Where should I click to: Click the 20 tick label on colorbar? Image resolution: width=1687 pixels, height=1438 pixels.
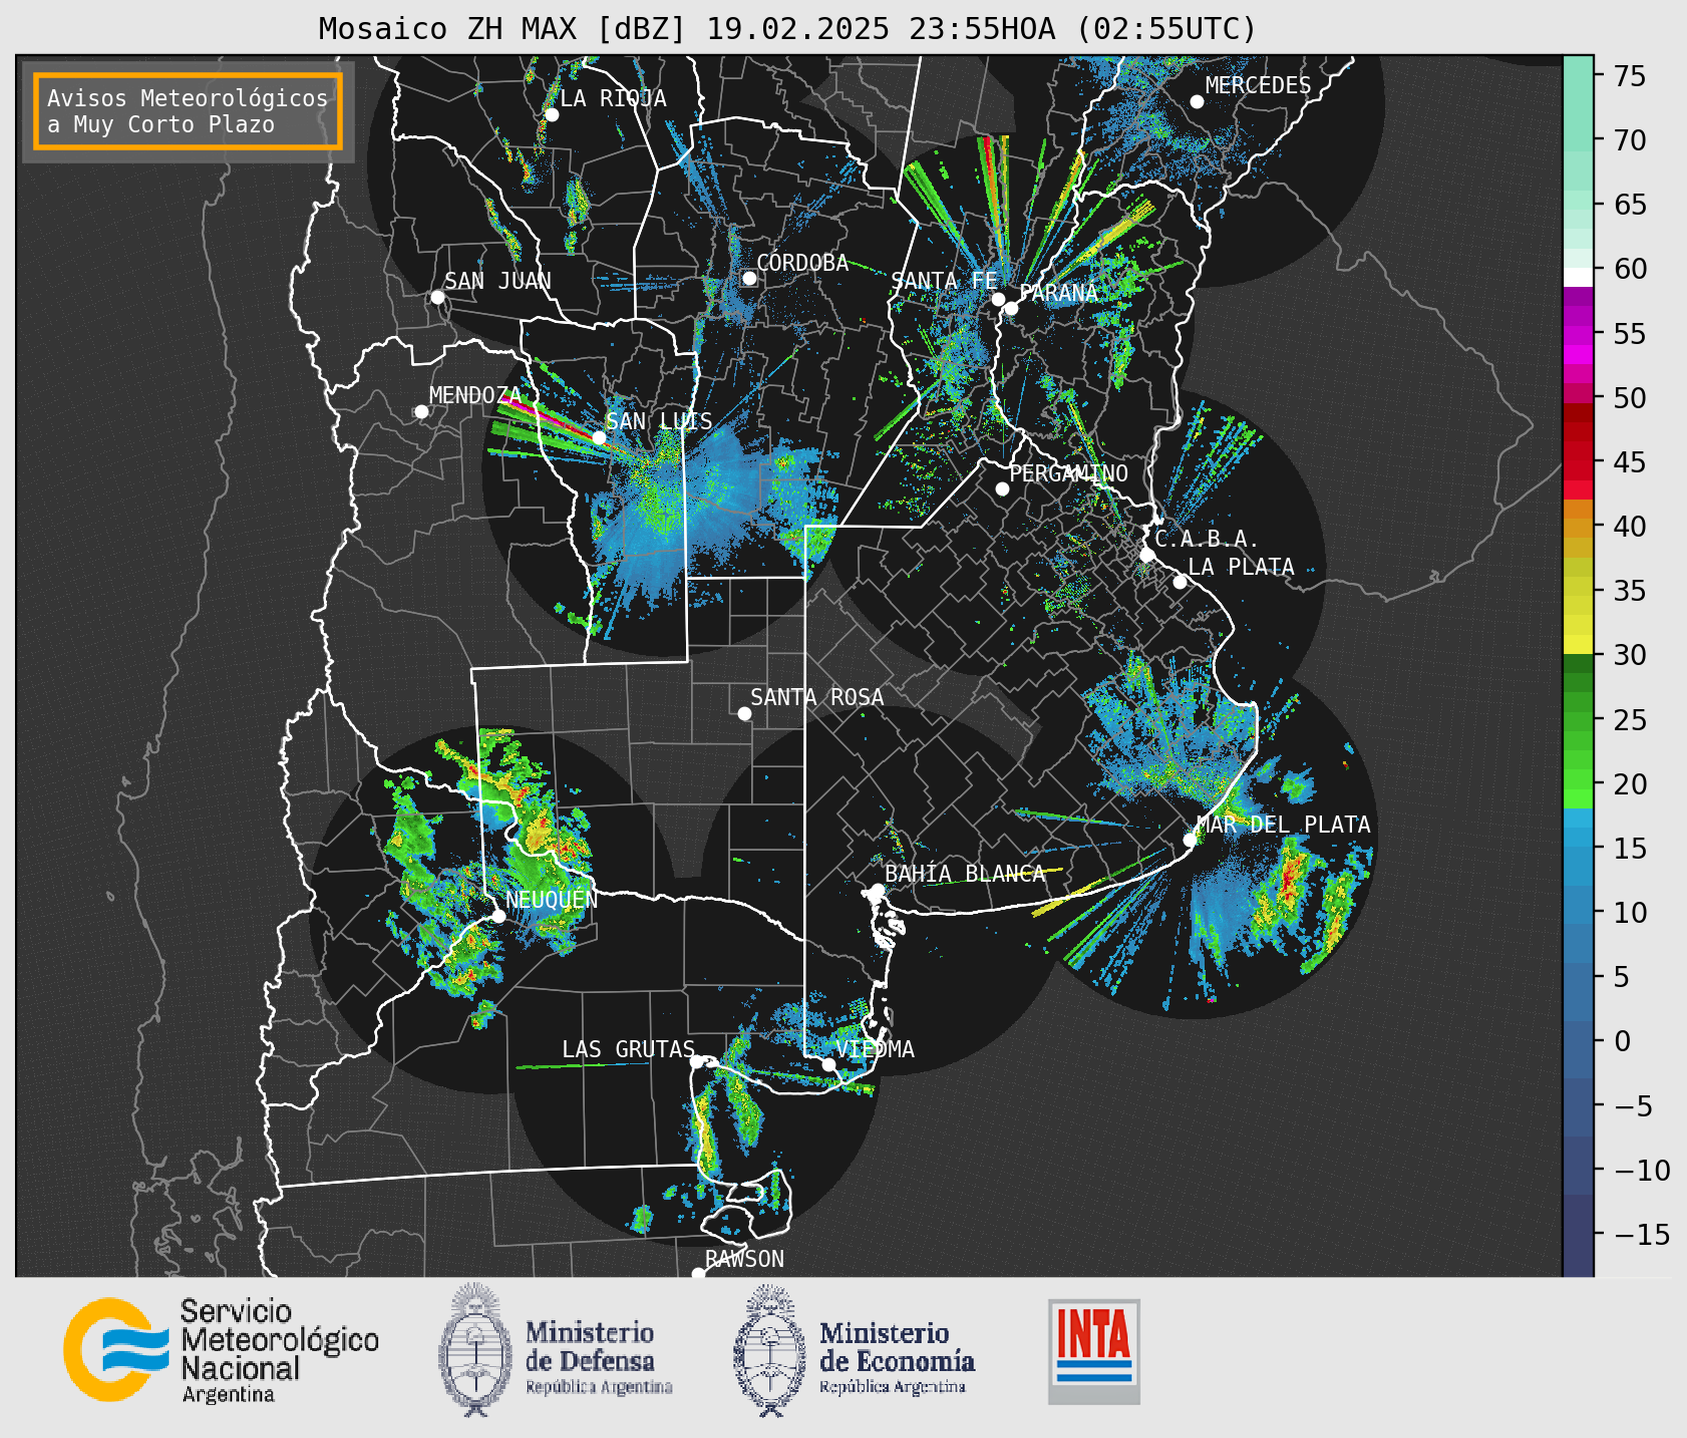coord(1631,784)
